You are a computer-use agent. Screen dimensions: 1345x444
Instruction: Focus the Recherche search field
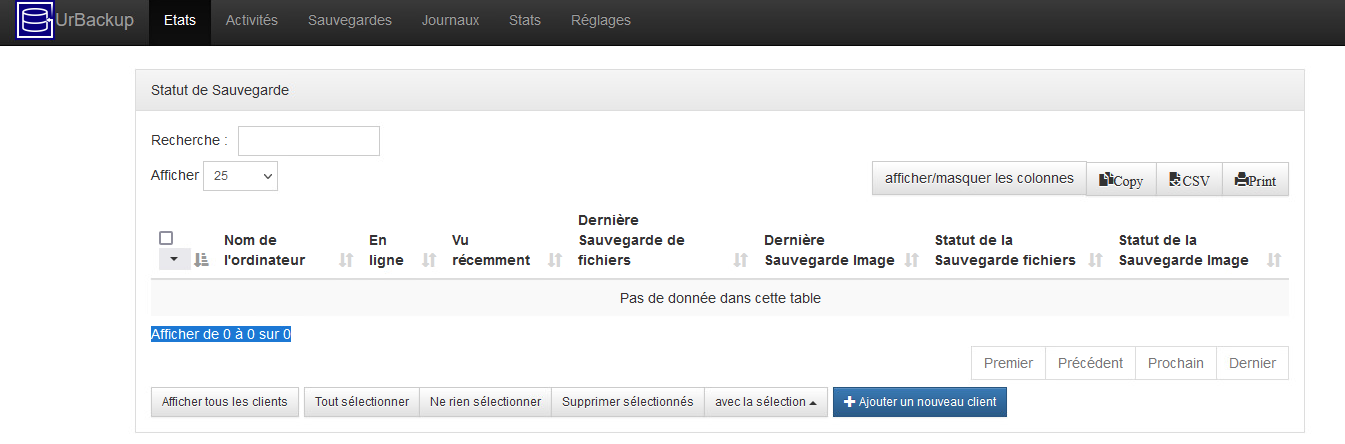pyautogui.click(x=308, y=141)
